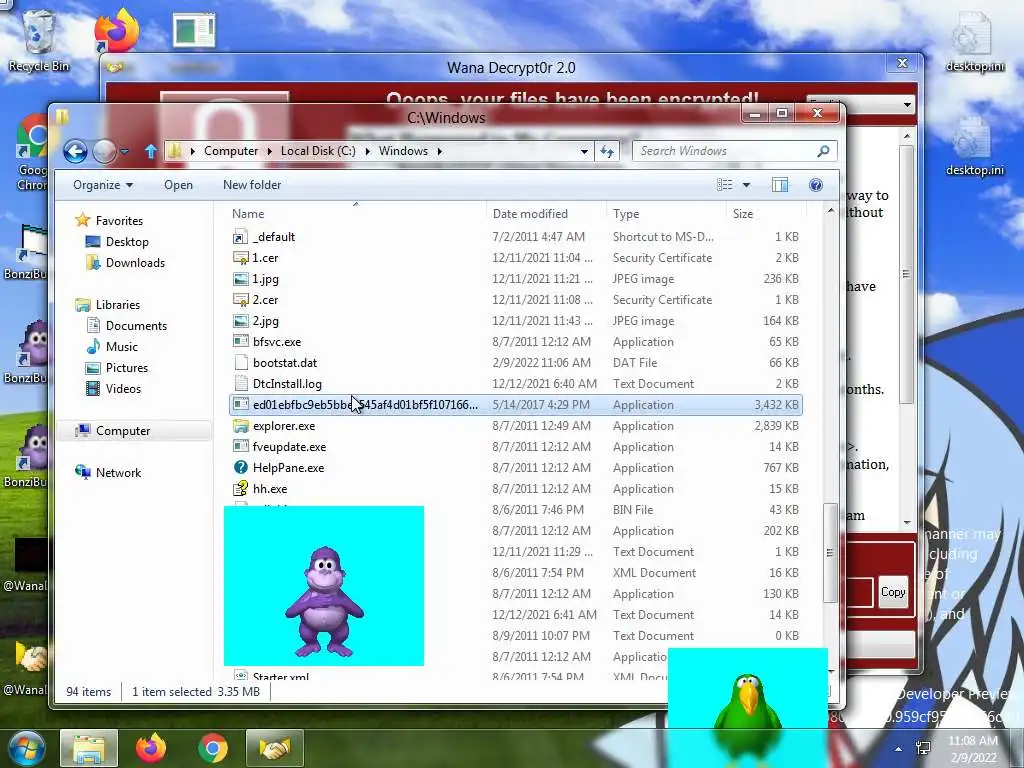1024x768 pixels.
Task: Open the Organize dropdown menu
Action: [103, 185]
